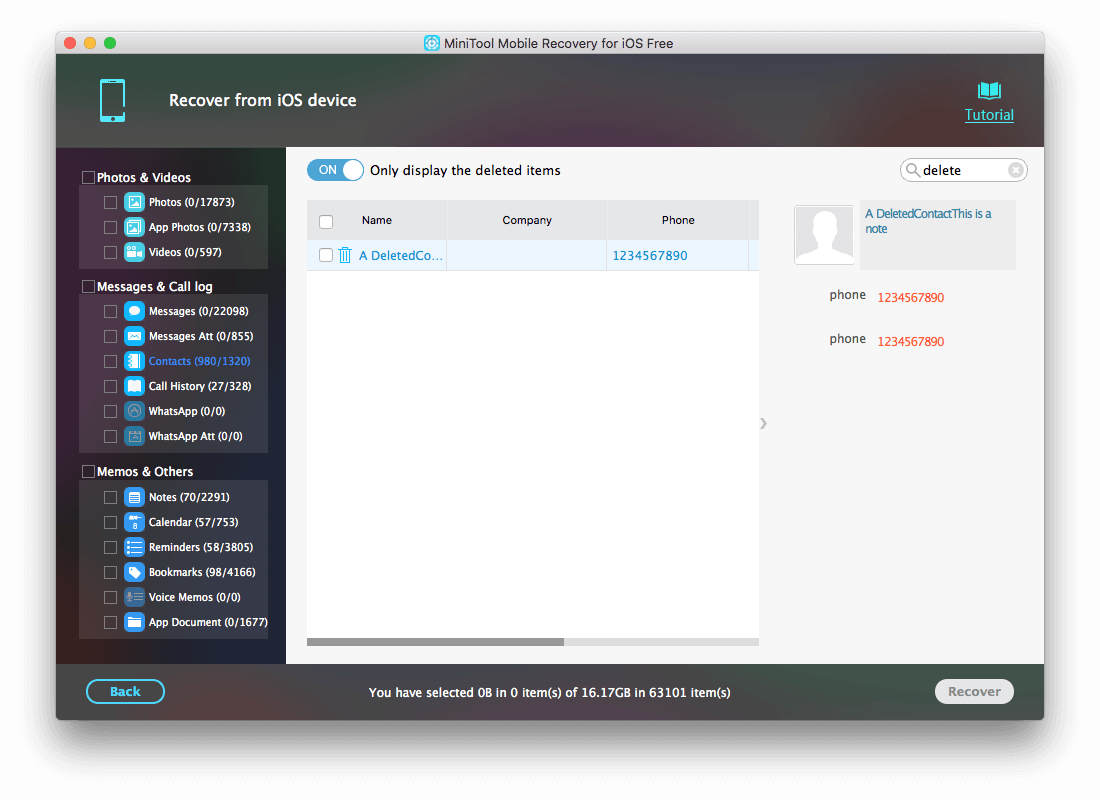
Task: Click the App Photos category icon
Action: pyautogui.click(x=134, y=227)
